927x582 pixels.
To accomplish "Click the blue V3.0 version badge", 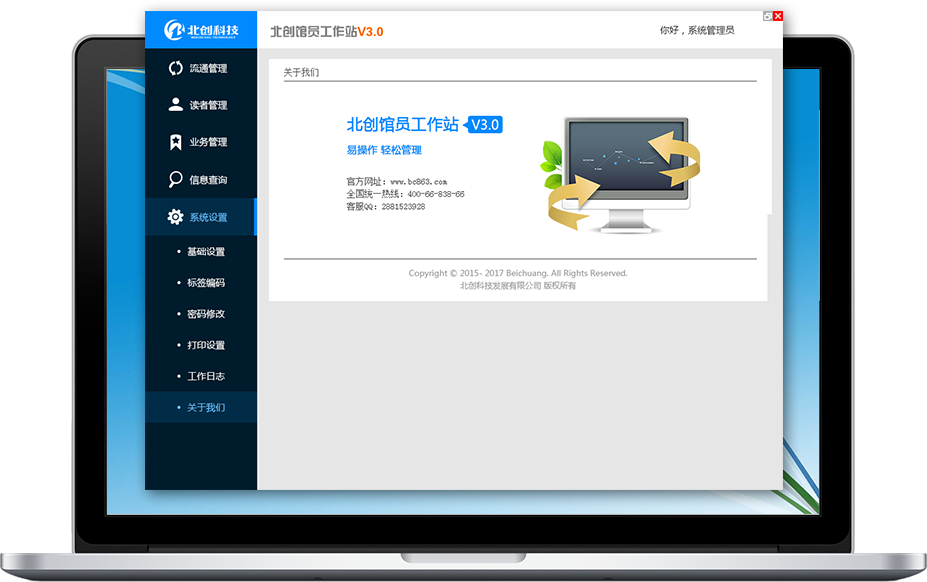I will [485, 125].
